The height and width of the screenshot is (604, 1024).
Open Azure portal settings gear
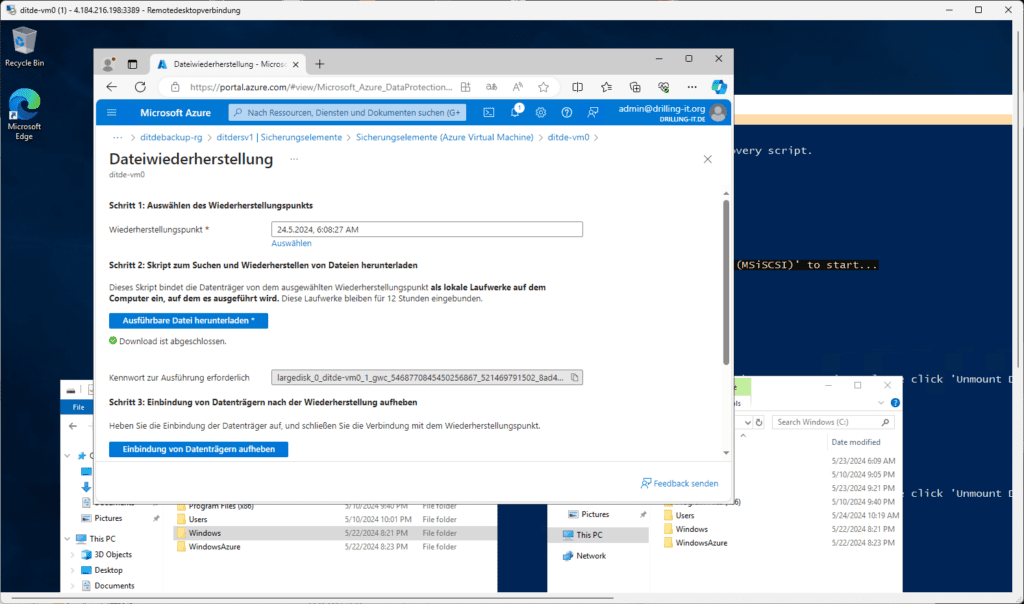pyautogui.click(x=541, y=112)
